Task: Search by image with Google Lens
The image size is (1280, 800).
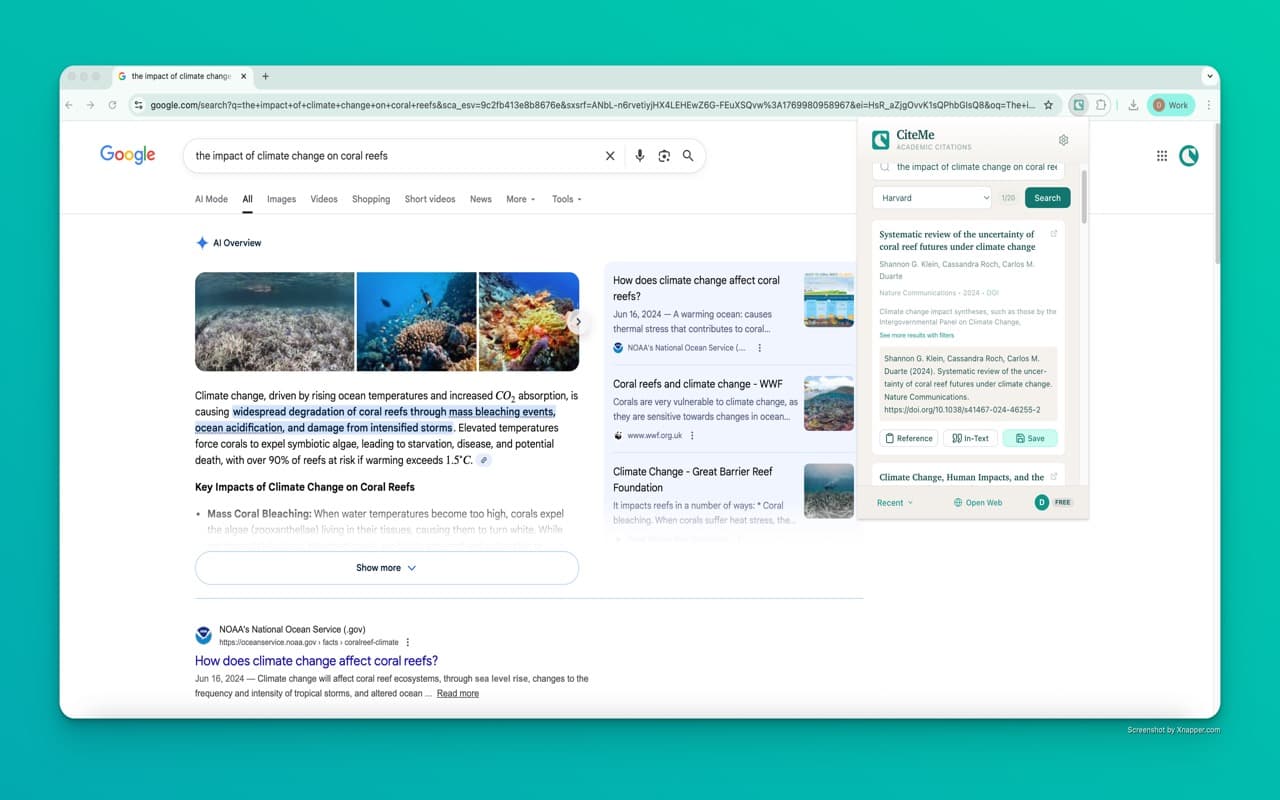Action: [664, 156]
